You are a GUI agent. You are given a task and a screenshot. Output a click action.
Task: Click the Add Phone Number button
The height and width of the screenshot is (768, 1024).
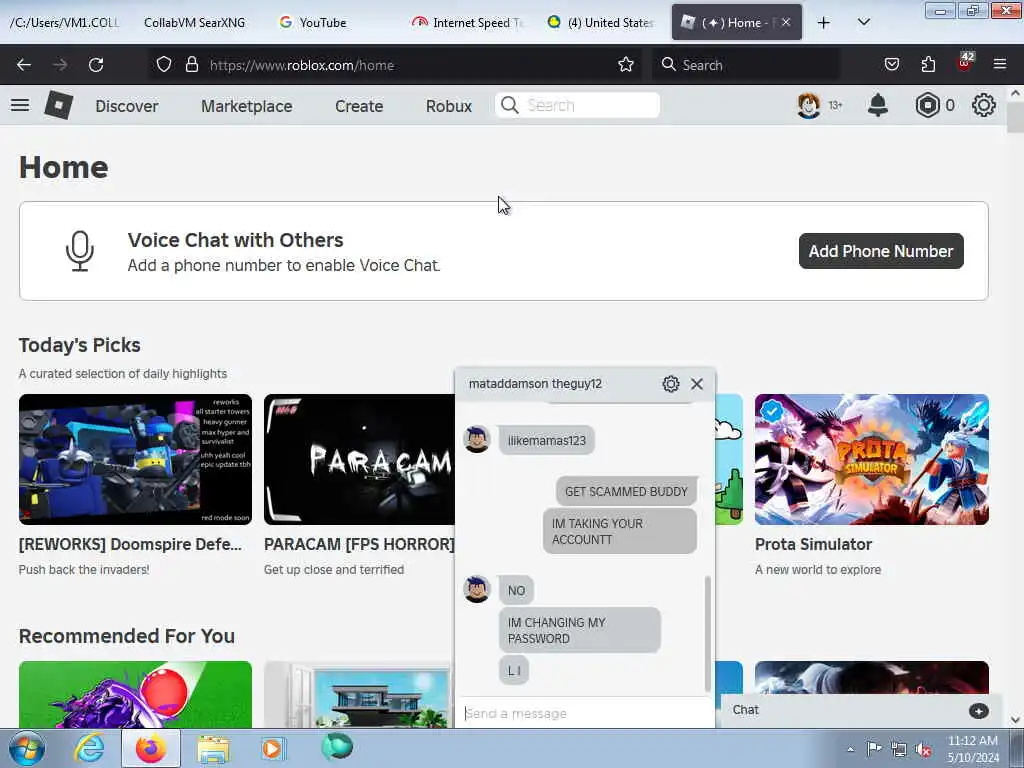(x=881, y=251)
